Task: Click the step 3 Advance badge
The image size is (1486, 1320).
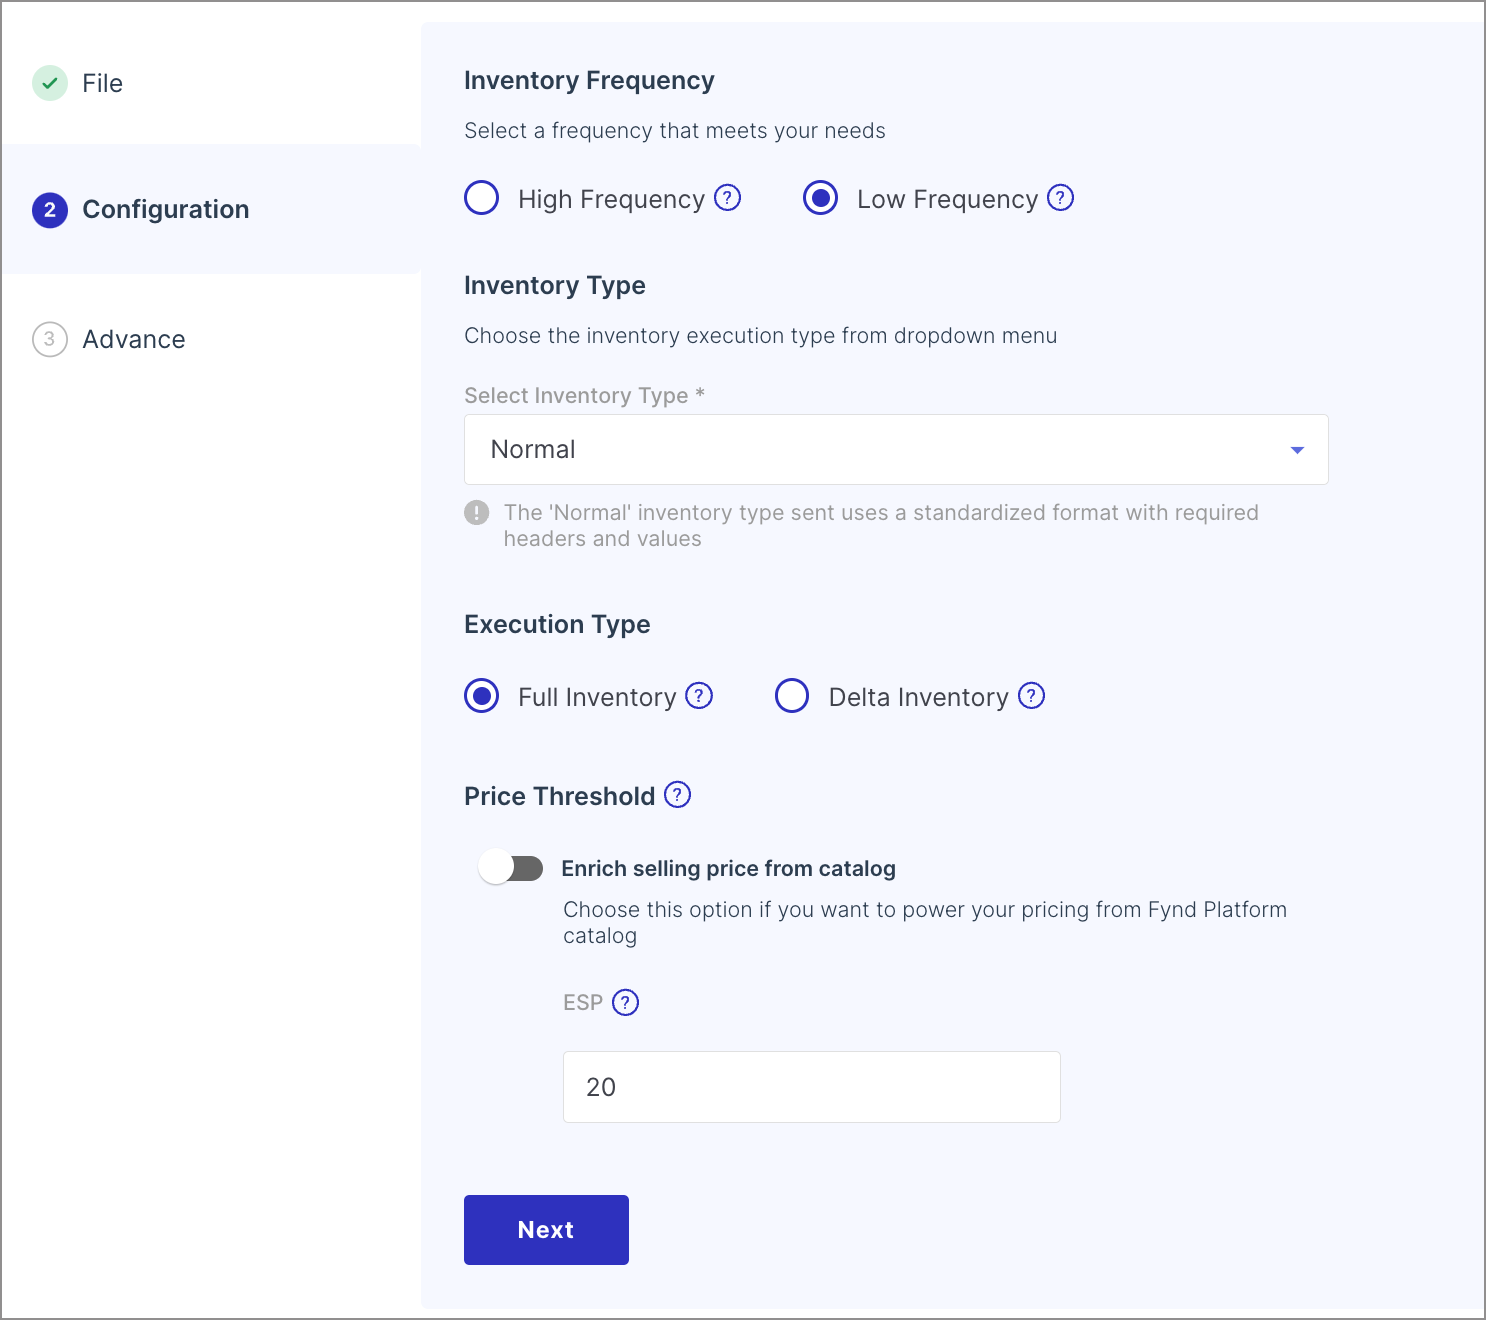Action: 50,339
